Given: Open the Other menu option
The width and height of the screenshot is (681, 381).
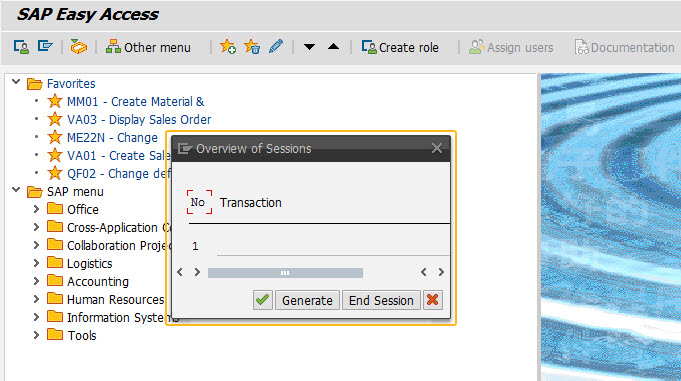Looking at the screenshot, I should pos(148,47).
